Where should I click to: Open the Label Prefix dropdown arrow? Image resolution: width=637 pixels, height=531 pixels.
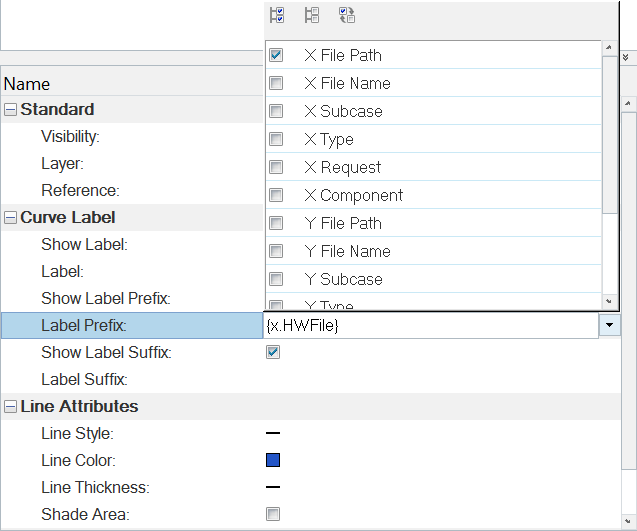point(609,325)
